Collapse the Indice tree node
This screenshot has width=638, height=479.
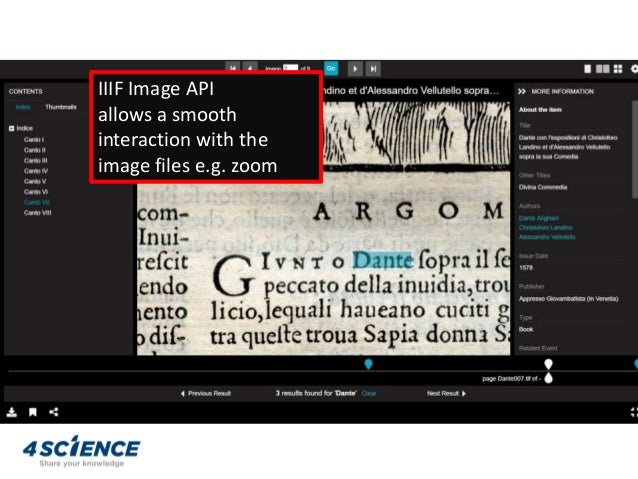point(11,128)
